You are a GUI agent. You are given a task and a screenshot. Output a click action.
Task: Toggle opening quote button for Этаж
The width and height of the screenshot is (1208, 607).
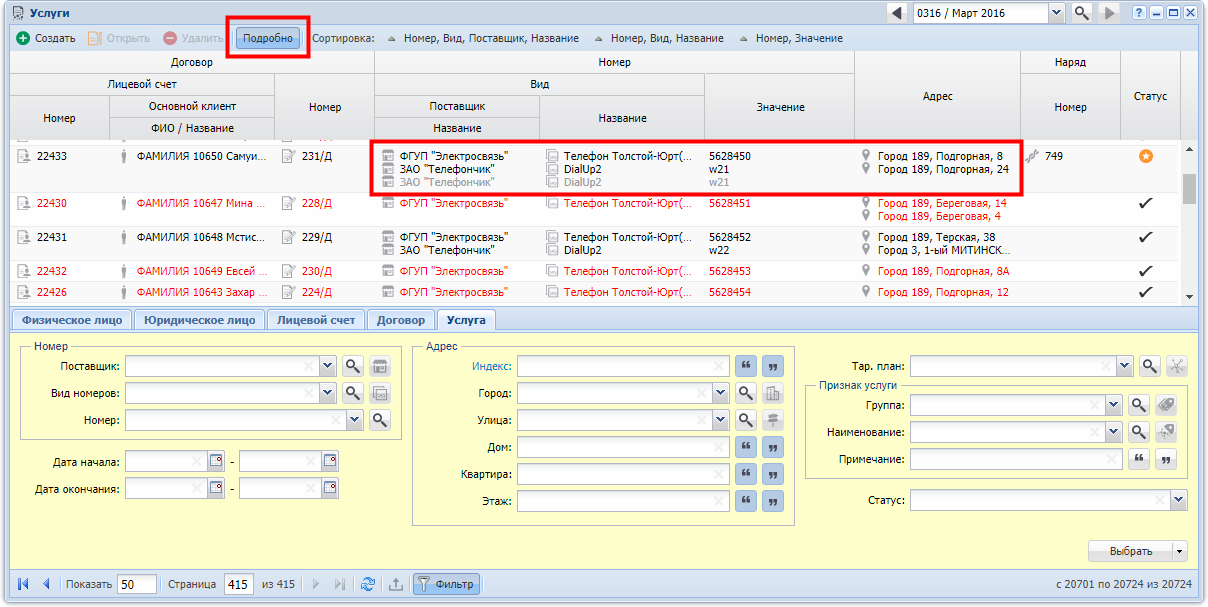tap(746, 501)
